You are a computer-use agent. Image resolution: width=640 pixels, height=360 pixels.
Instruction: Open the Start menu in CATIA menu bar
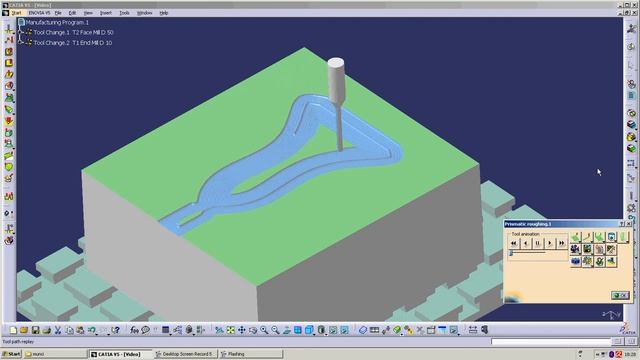[16, 13]
